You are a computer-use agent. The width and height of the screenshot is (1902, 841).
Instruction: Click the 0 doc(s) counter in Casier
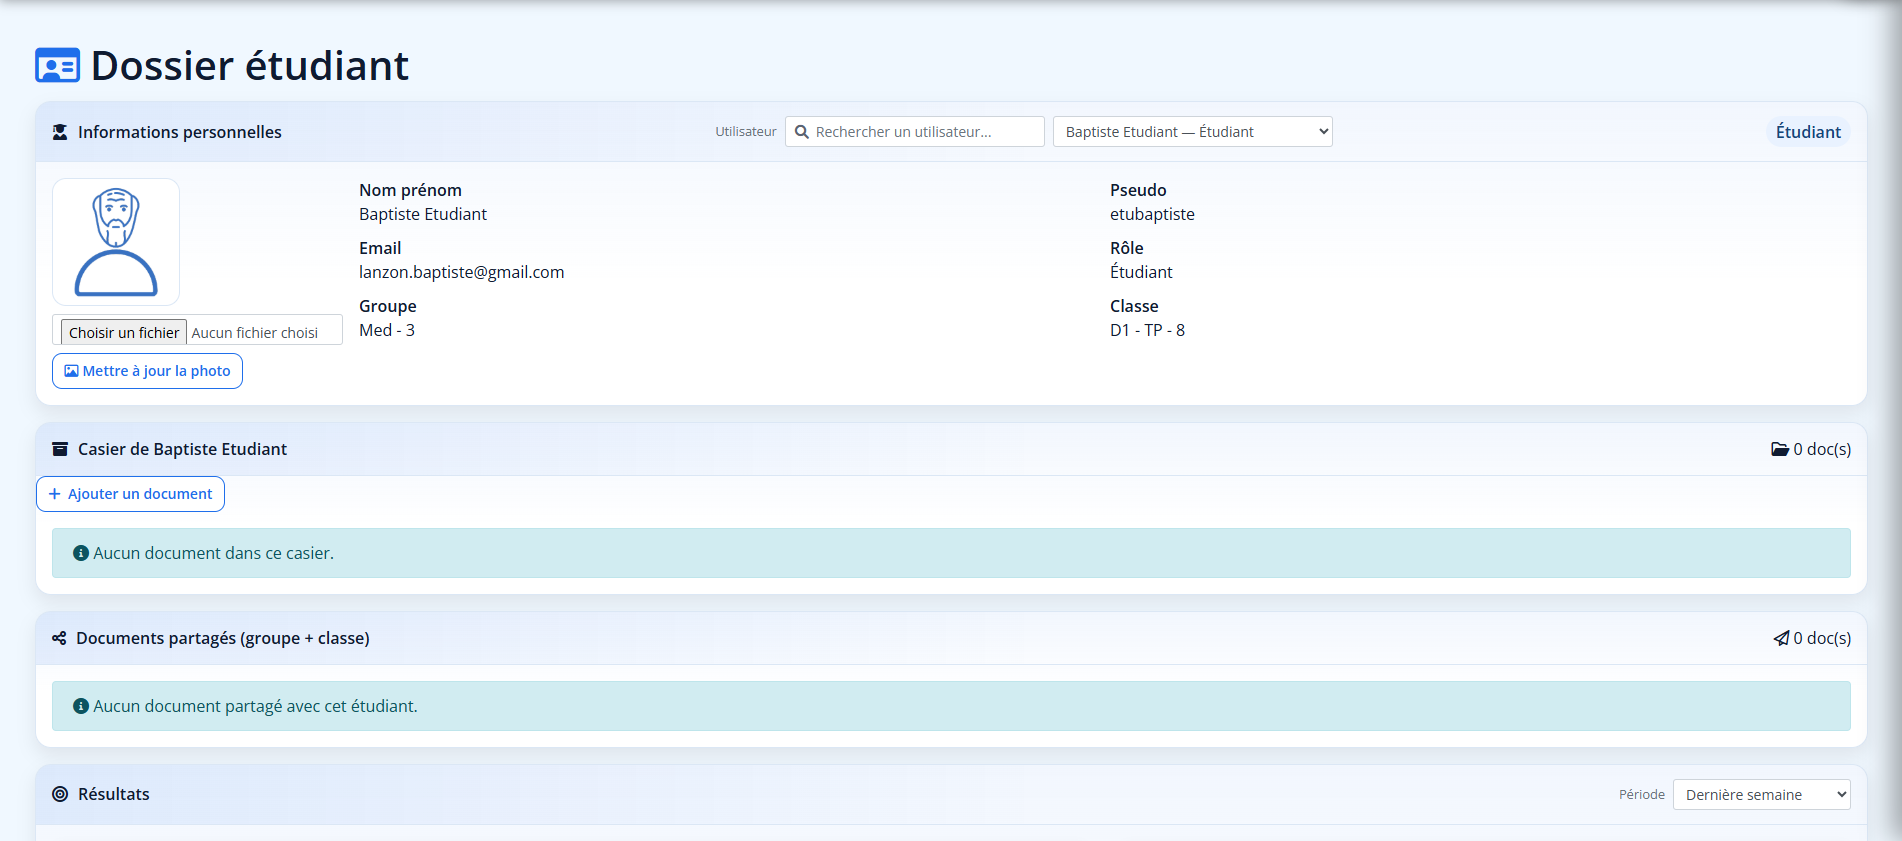pos(1821,449)
